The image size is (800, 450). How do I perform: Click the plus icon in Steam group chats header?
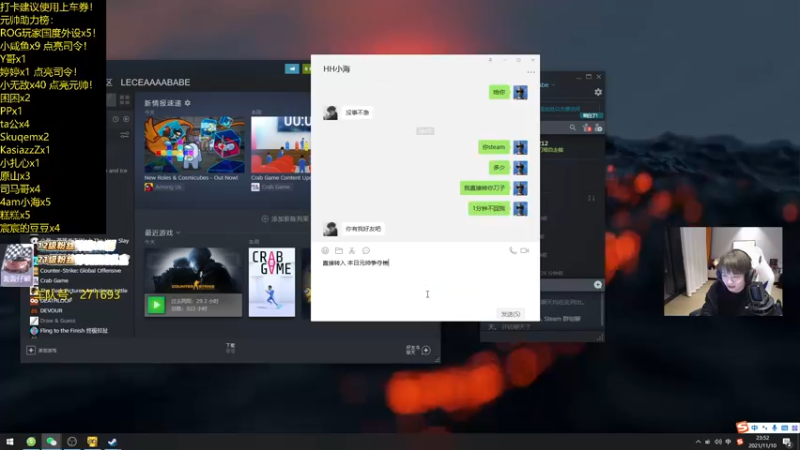point(597,285)
